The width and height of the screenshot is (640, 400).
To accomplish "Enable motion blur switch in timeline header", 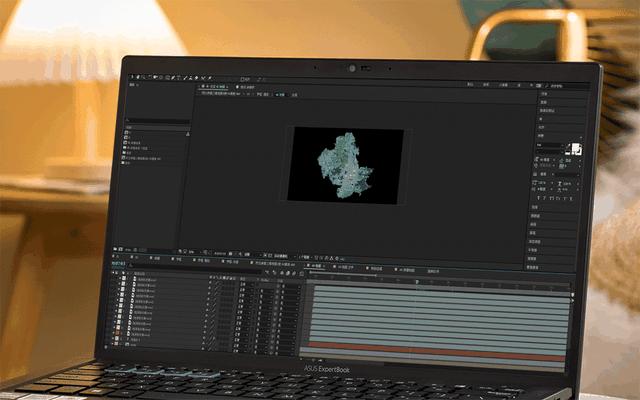I will point(294,273).
